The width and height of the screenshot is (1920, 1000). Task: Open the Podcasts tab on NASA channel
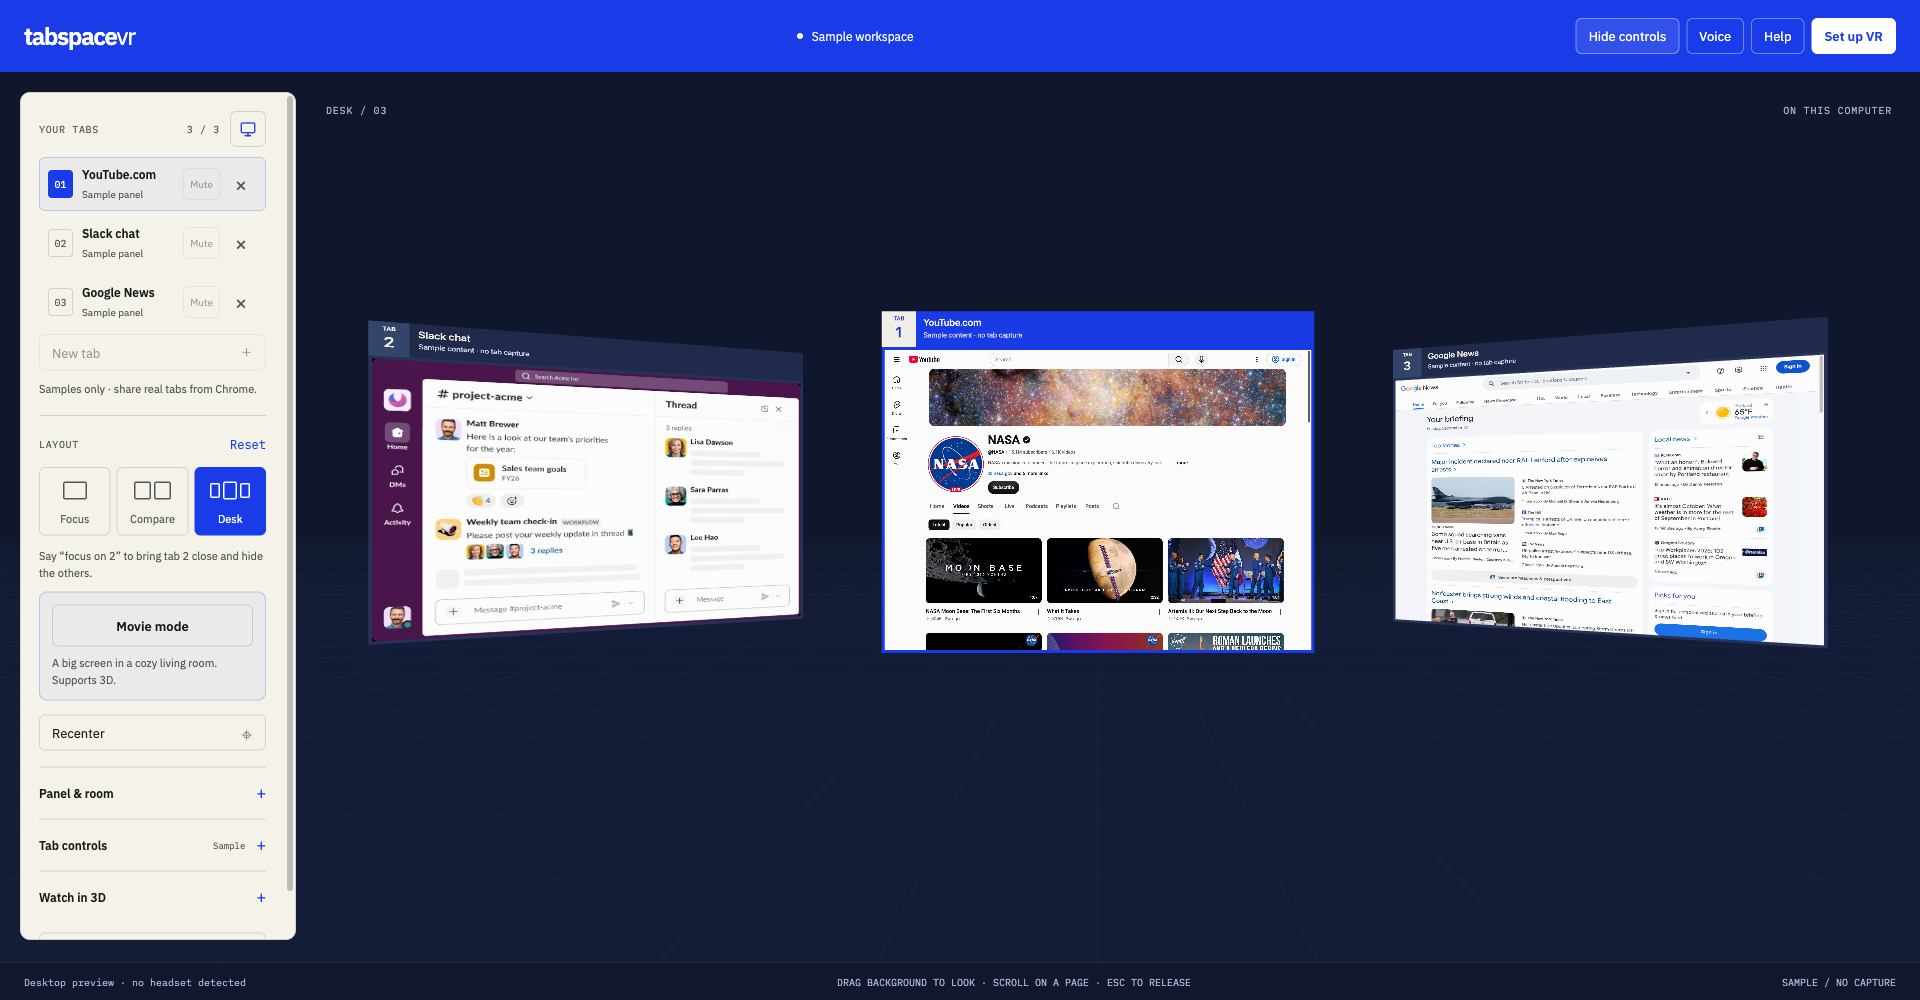(1037, 506)
